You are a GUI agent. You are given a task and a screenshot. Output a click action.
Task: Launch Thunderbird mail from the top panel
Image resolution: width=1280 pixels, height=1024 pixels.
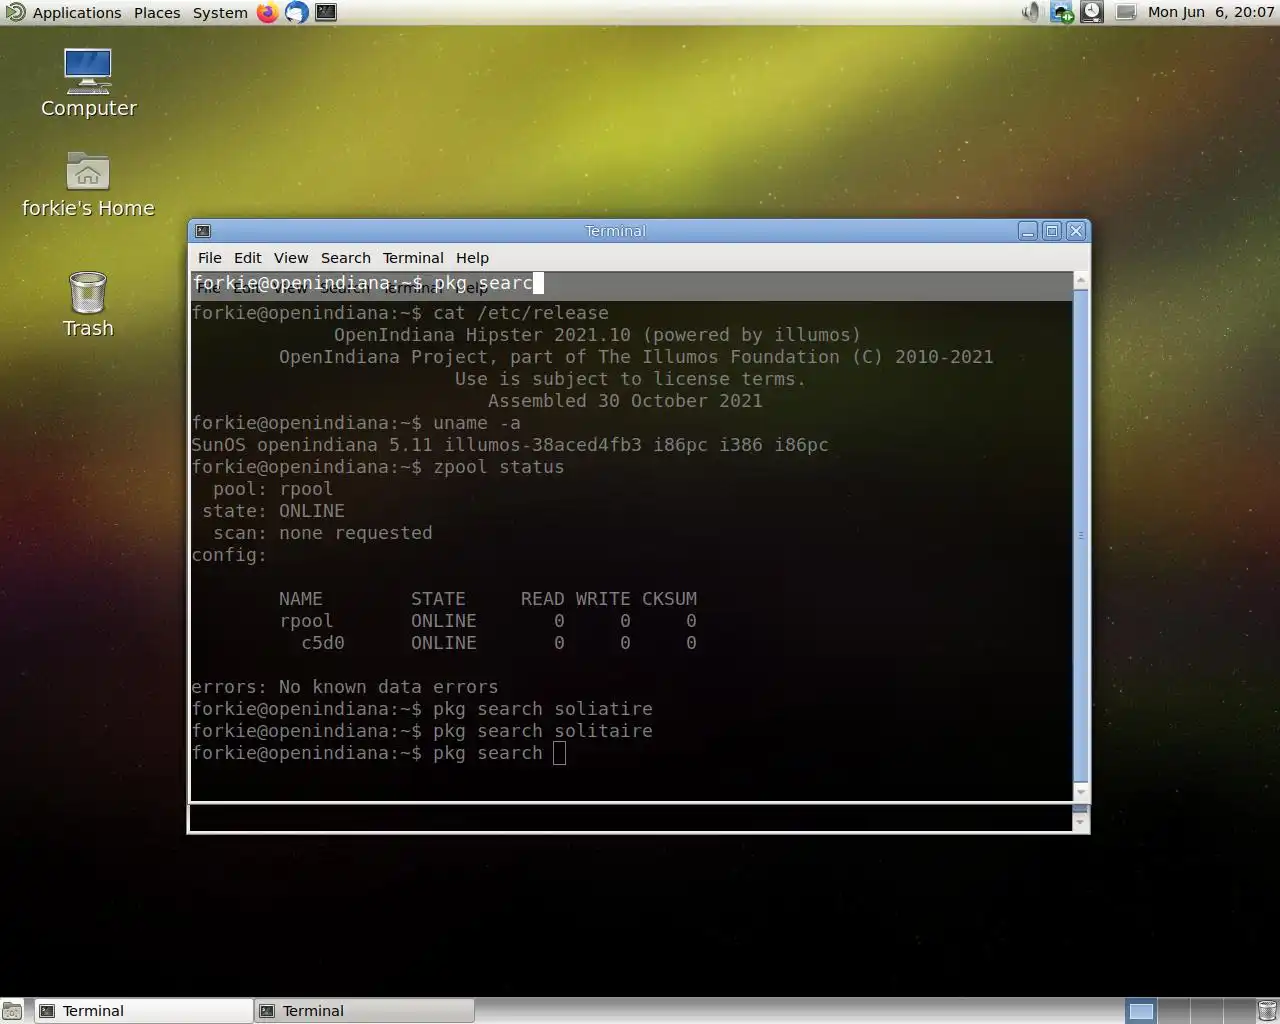tap(296, 12)
